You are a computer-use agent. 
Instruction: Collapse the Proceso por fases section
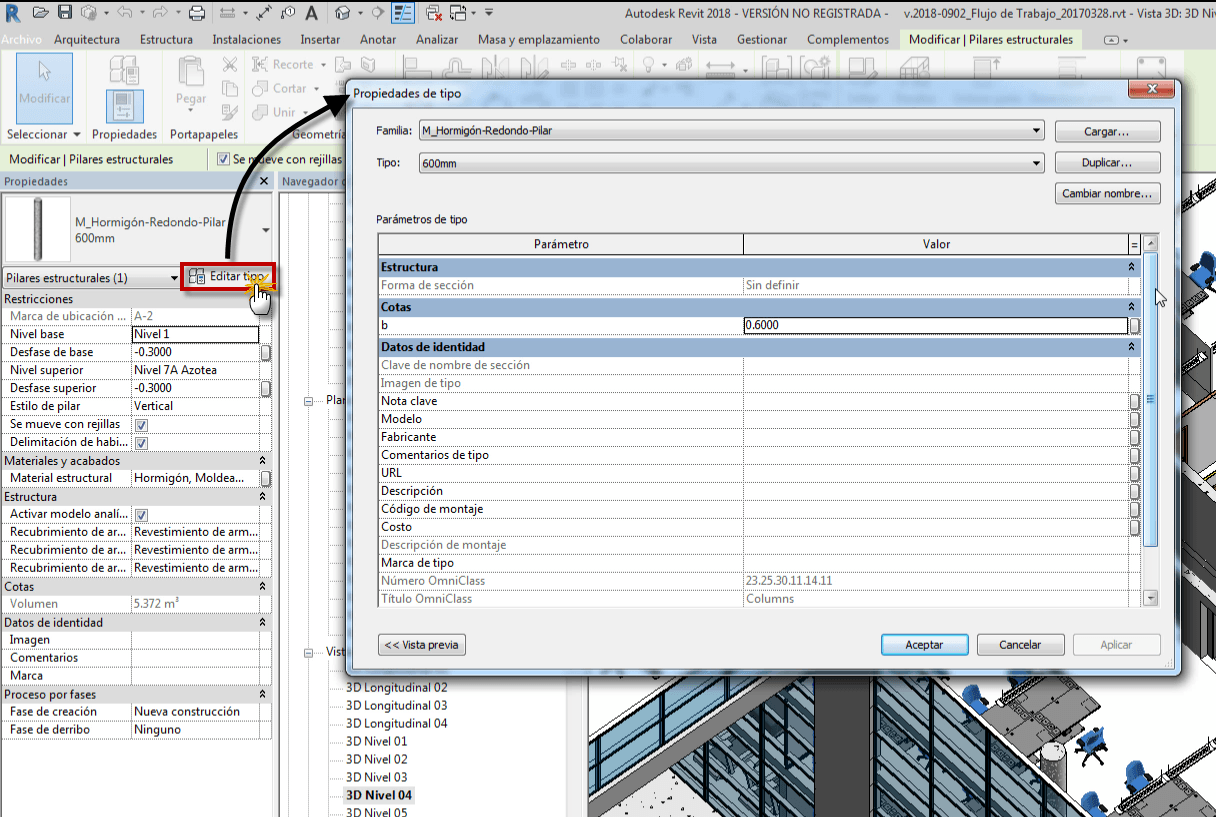point(263,694)
